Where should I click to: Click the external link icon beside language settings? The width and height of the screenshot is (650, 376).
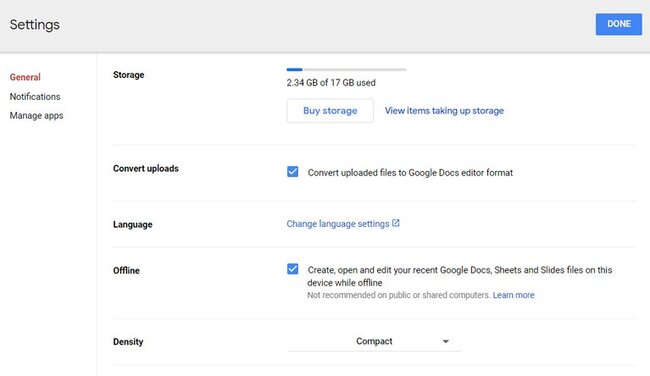(396, 223)
